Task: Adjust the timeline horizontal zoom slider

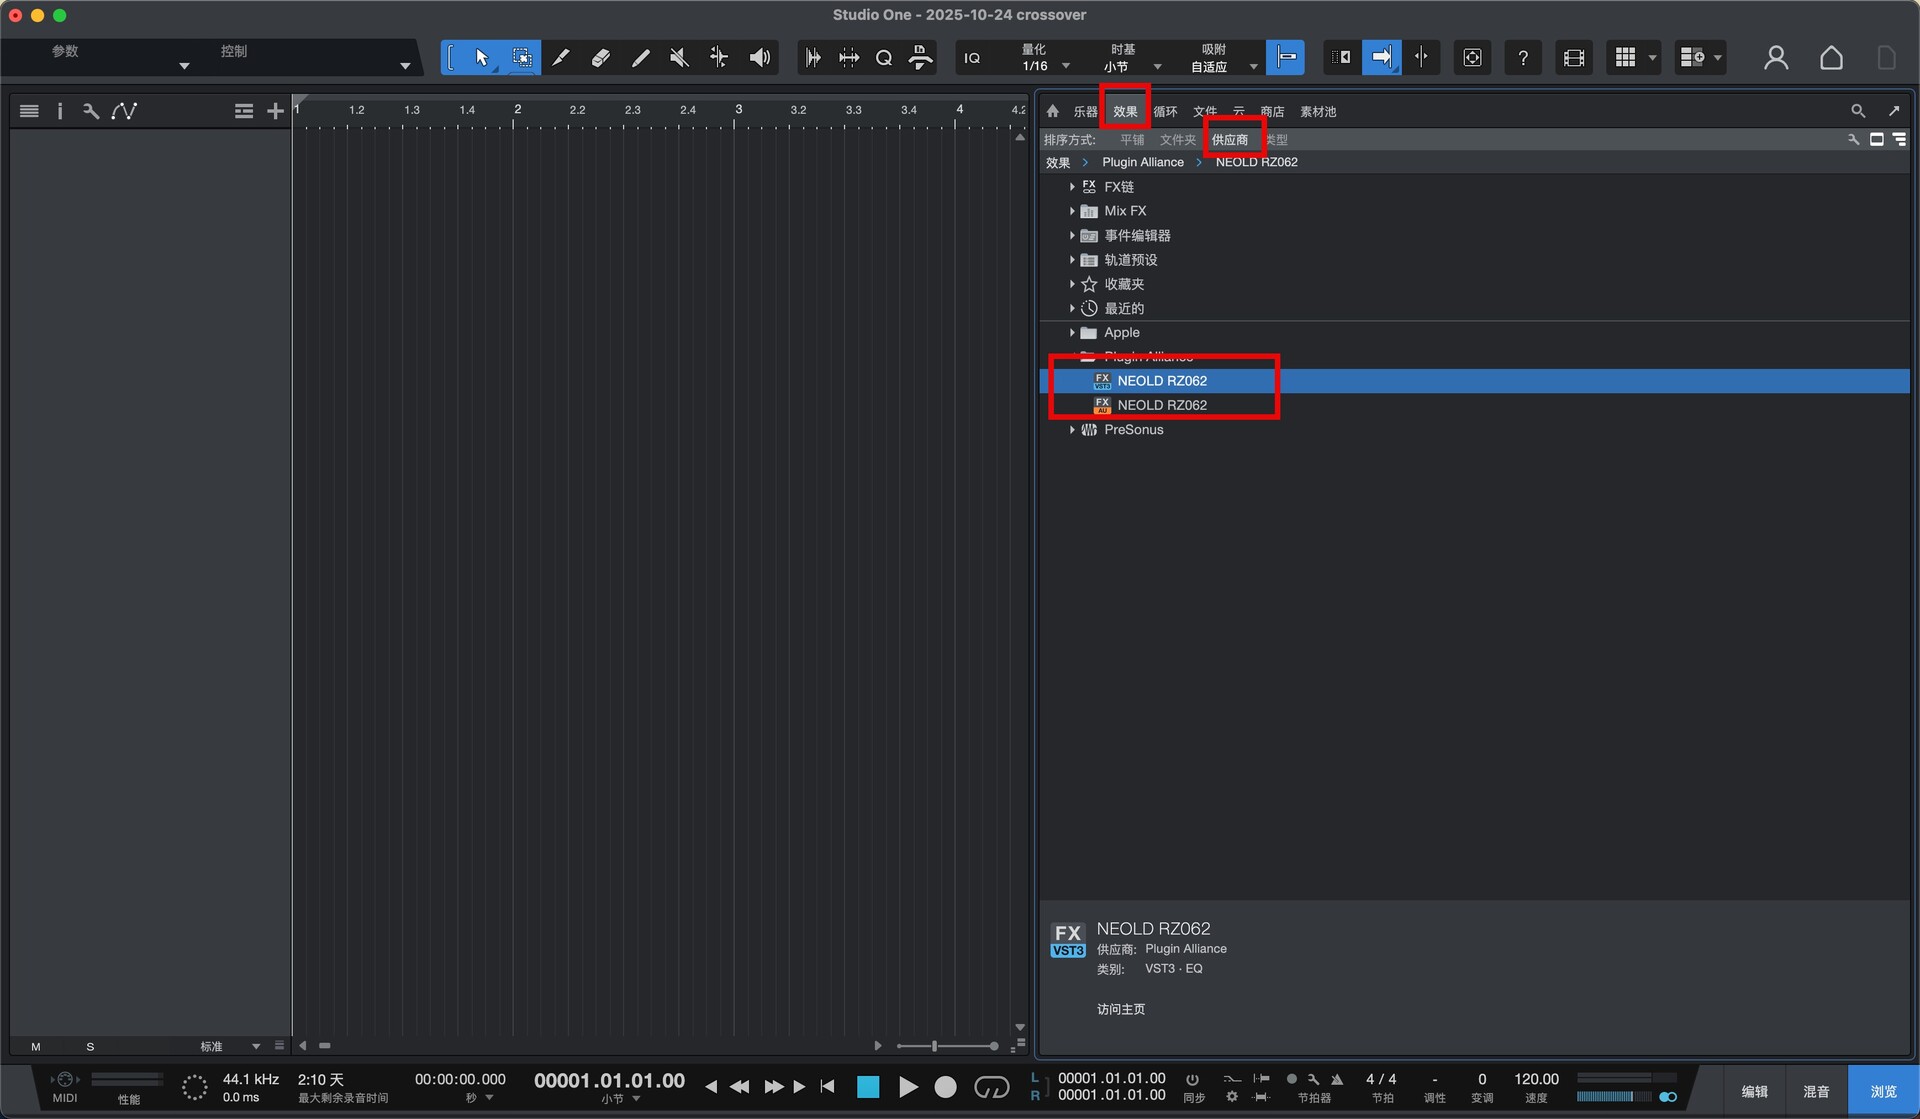Action: pyautogui.click(x=935, y=1046)
